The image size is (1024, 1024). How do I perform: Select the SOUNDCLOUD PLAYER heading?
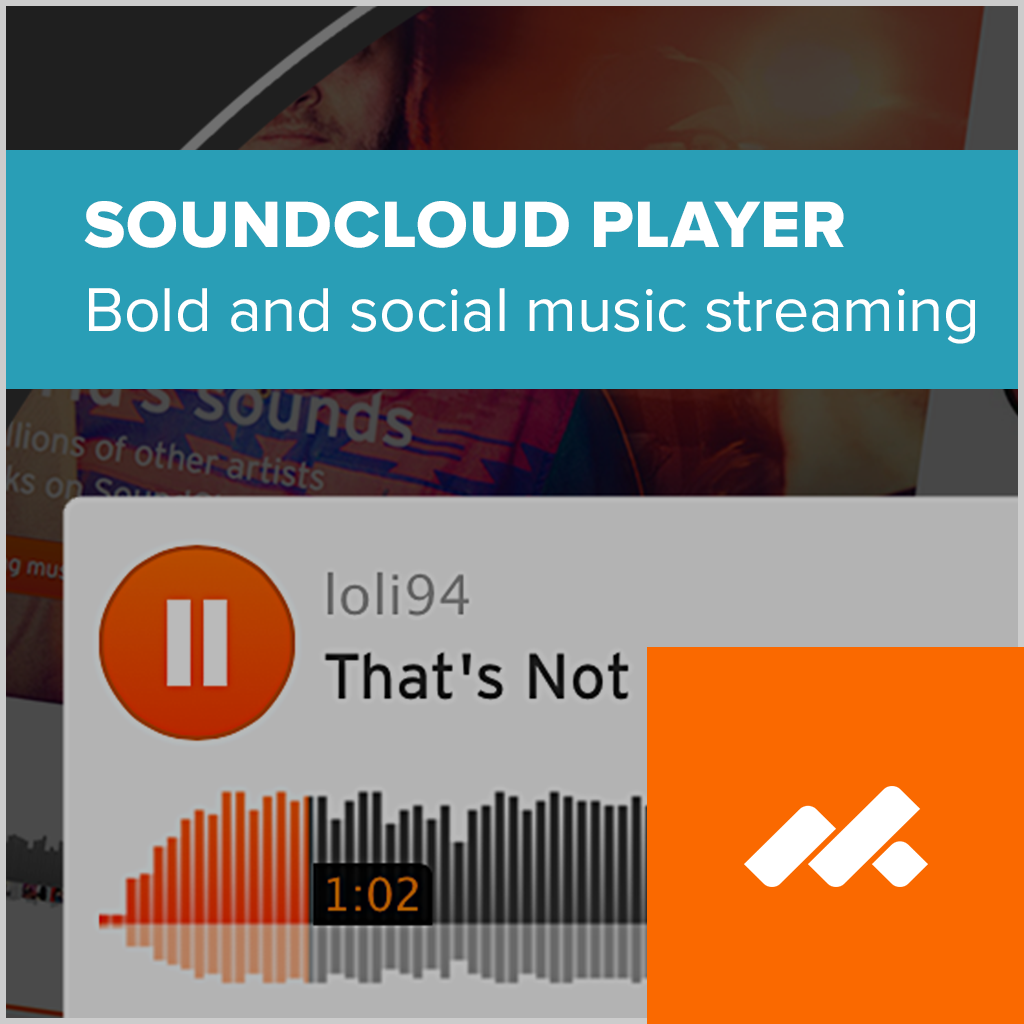click(464, 225)
